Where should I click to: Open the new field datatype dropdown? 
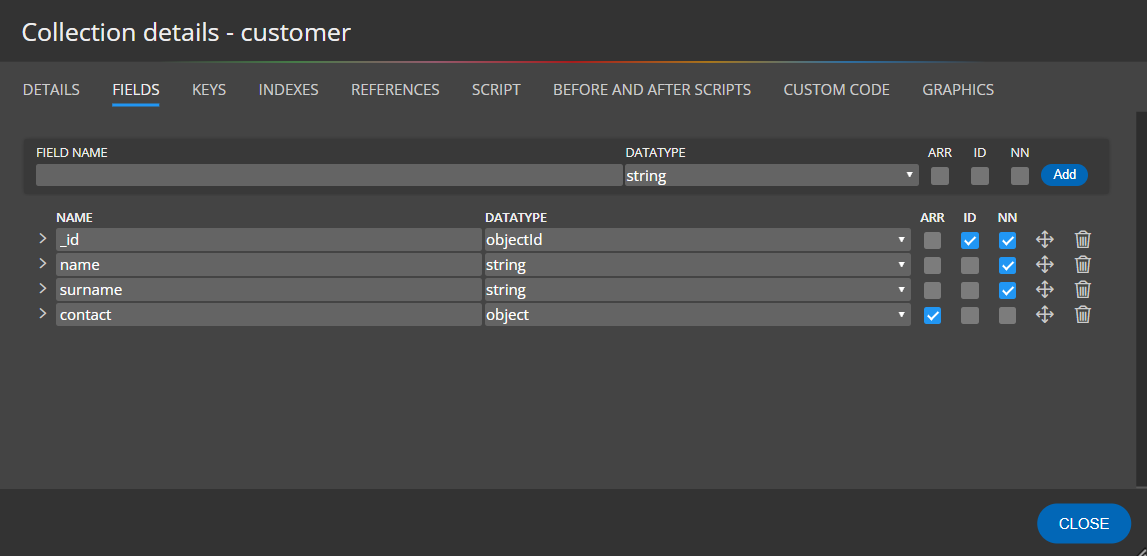pos(771,176)
